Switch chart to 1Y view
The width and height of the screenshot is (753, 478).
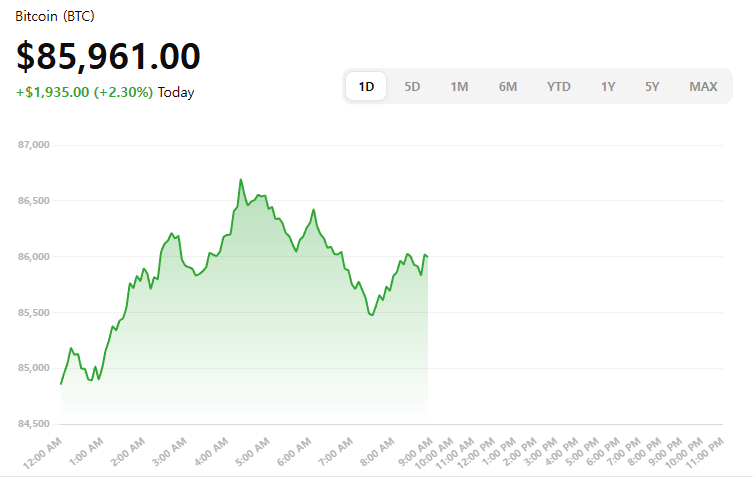pyautogui.click(x=608, y=87)
